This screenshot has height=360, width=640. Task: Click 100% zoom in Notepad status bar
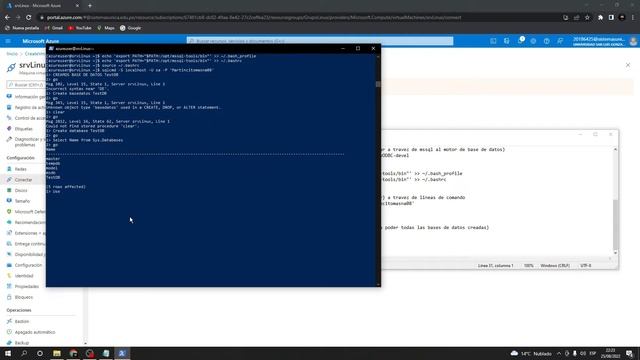529,266
